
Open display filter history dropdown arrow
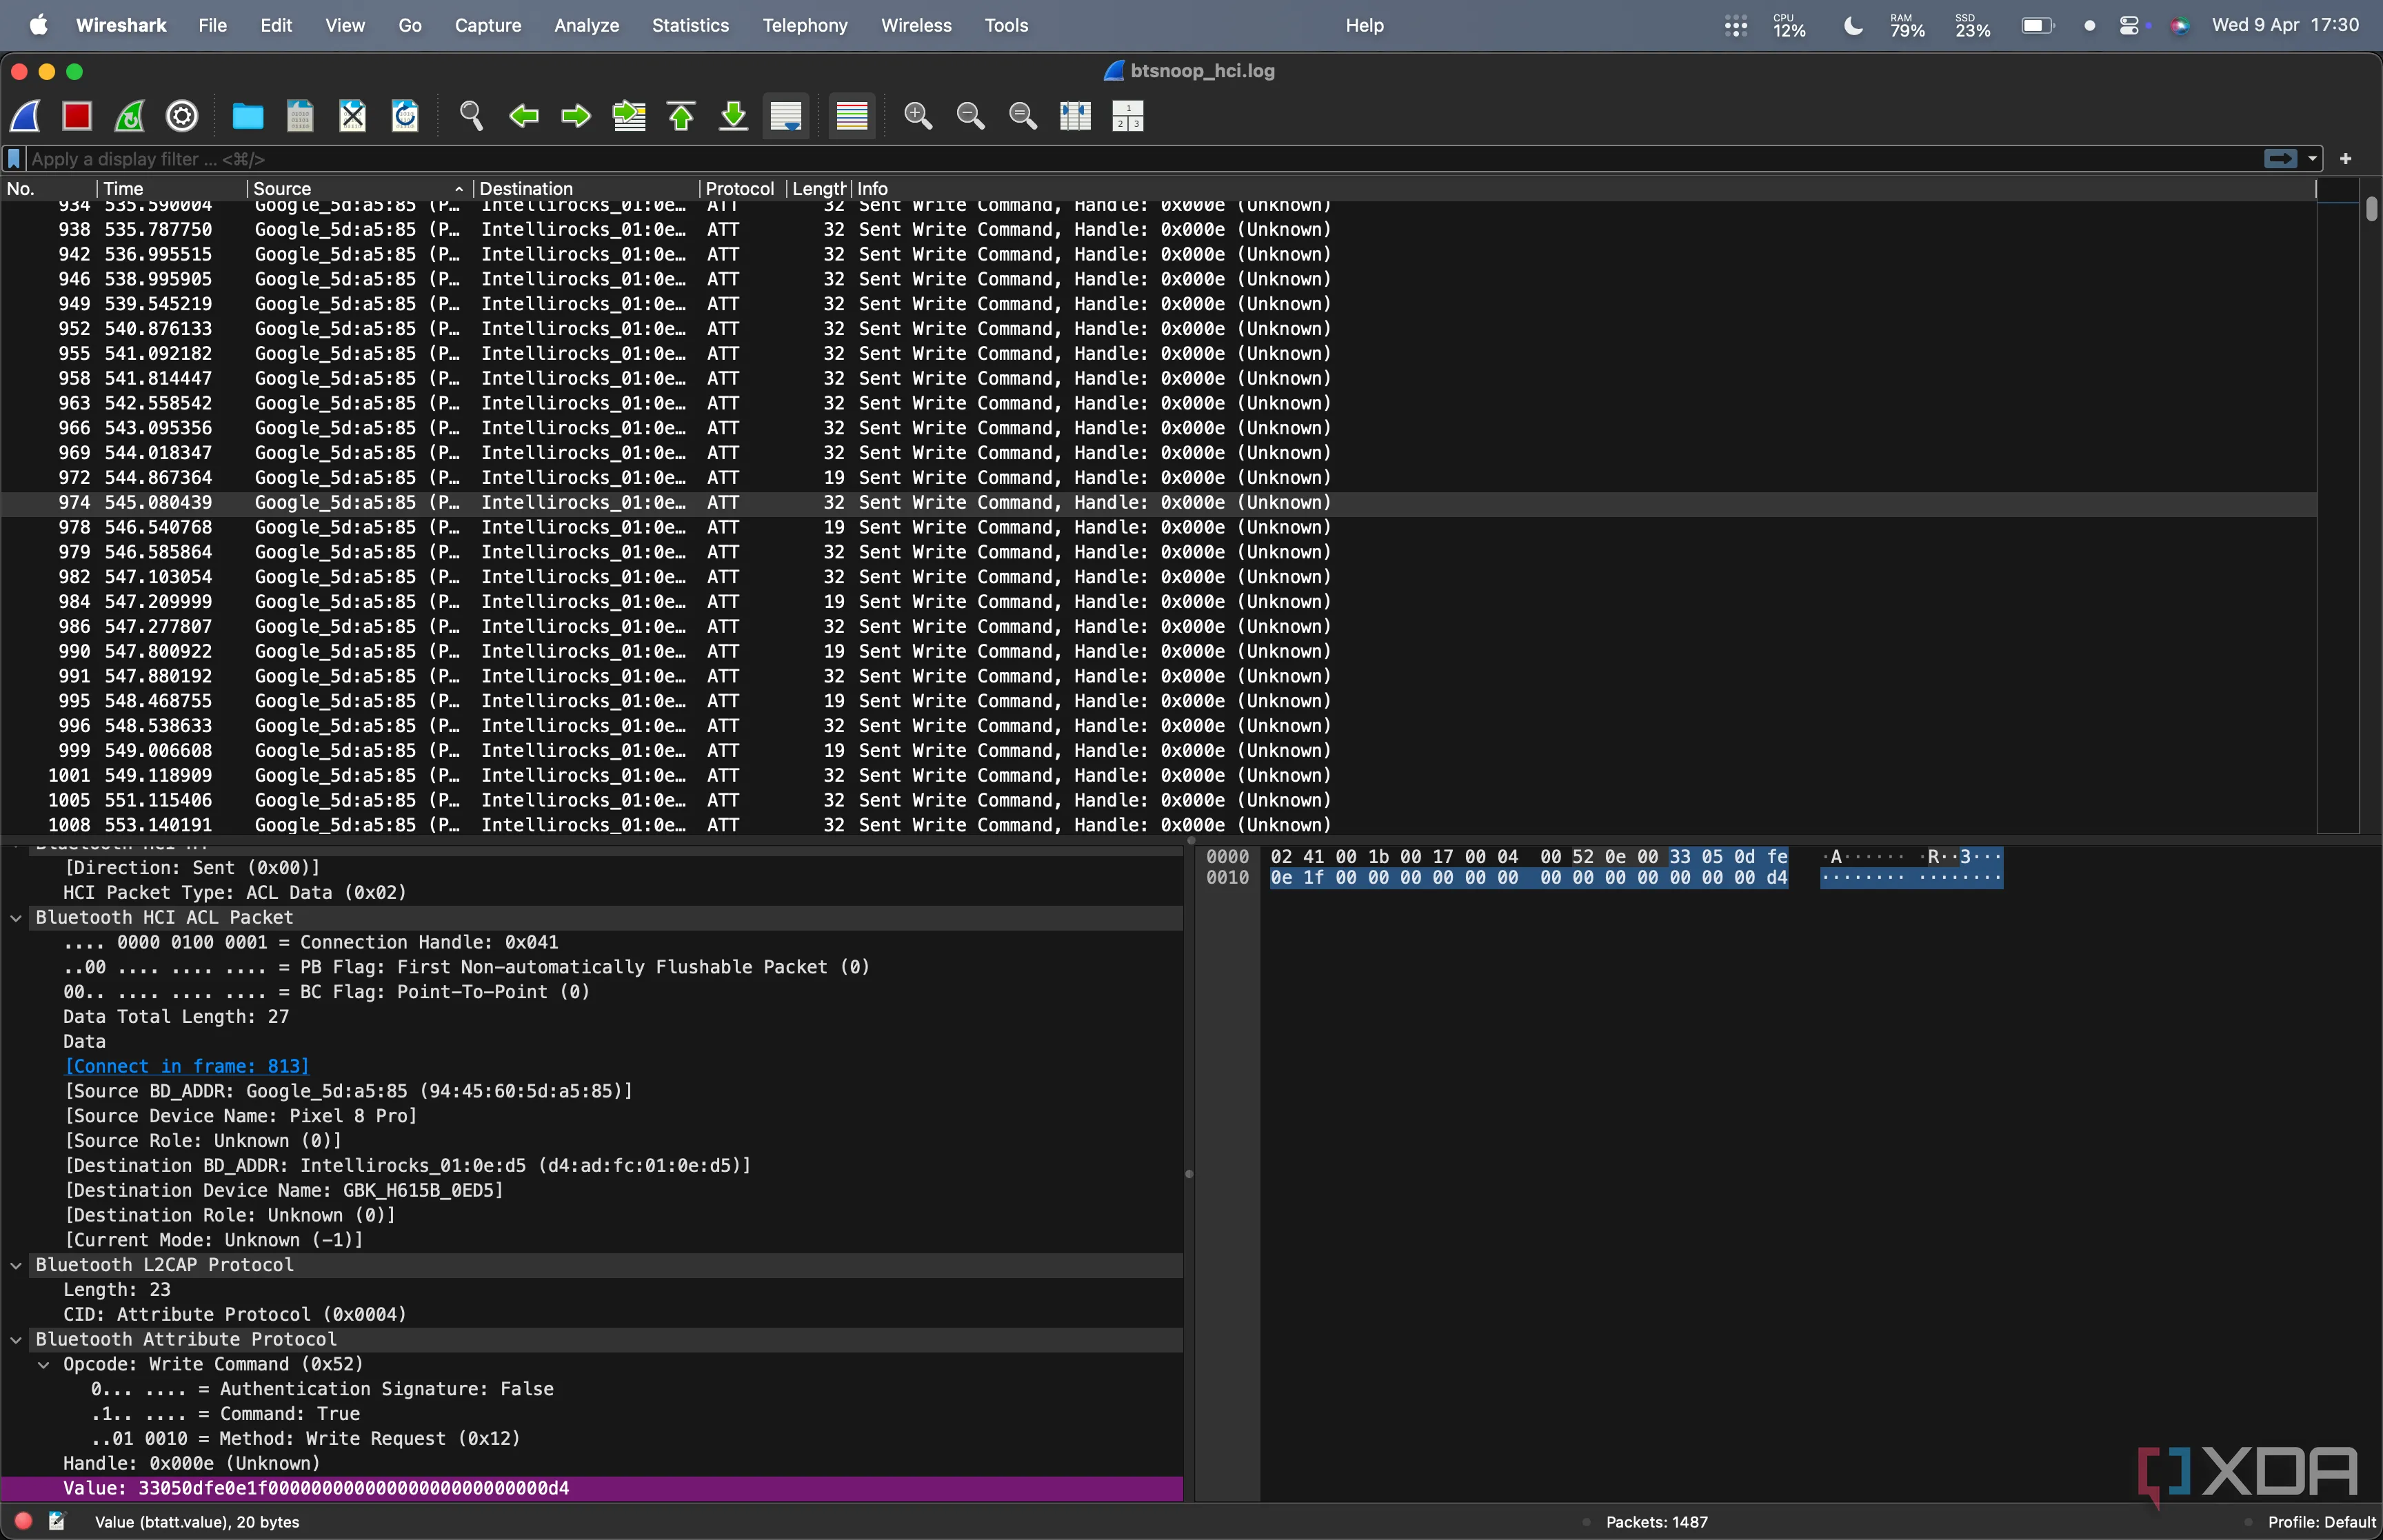[x=2312, y=159]
